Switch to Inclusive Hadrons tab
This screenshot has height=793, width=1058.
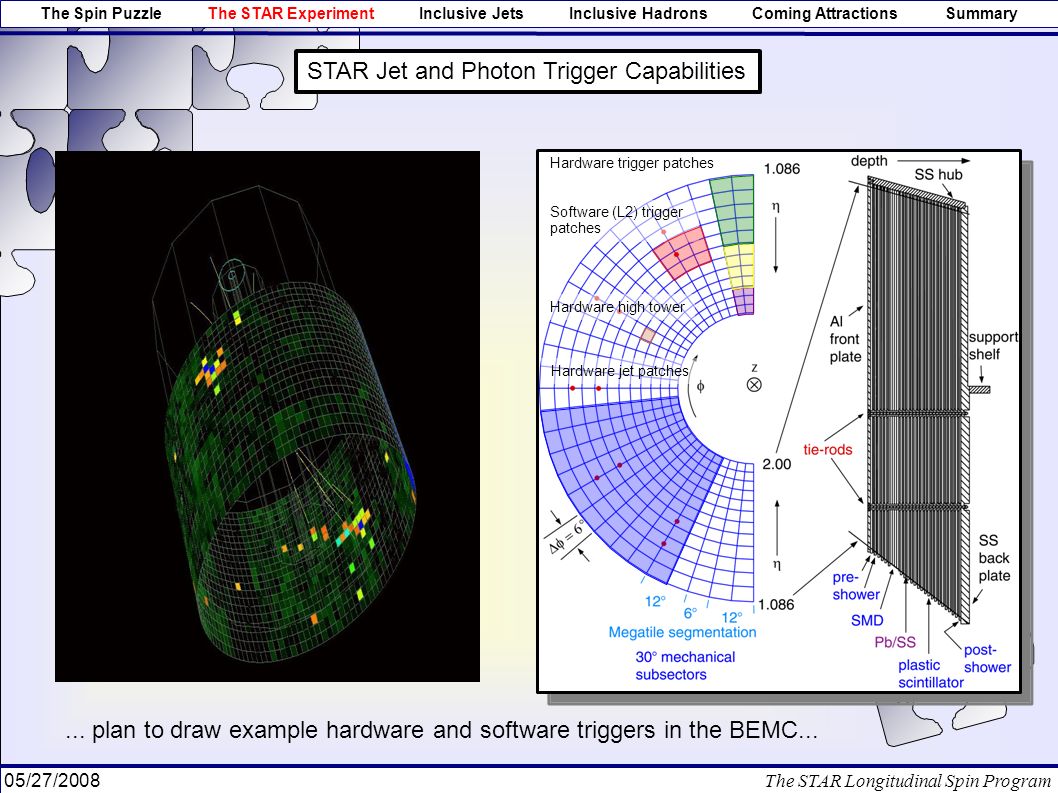[x=638, y=13]
